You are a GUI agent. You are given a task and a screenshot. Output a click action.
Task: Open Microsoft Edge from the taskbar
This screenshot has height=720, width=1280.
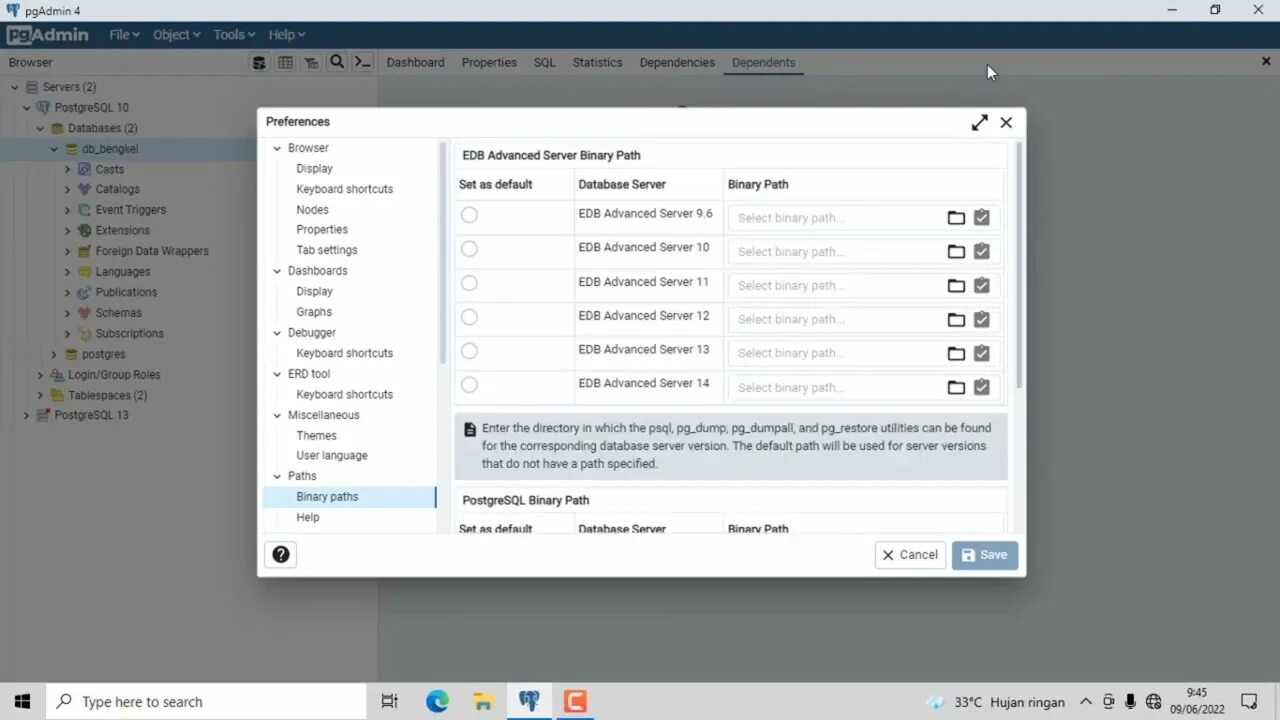tap(437, 701)
